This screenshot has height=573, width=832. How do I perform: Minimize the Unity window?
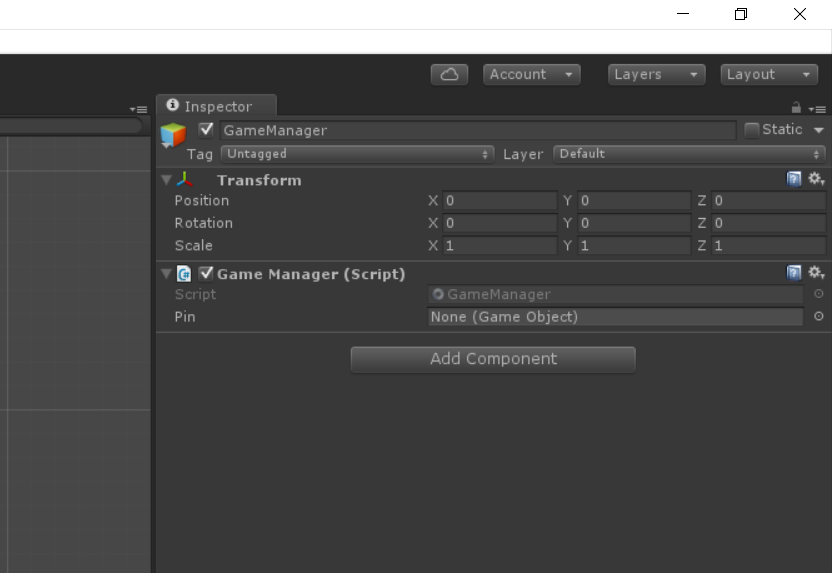coord(683,14)
